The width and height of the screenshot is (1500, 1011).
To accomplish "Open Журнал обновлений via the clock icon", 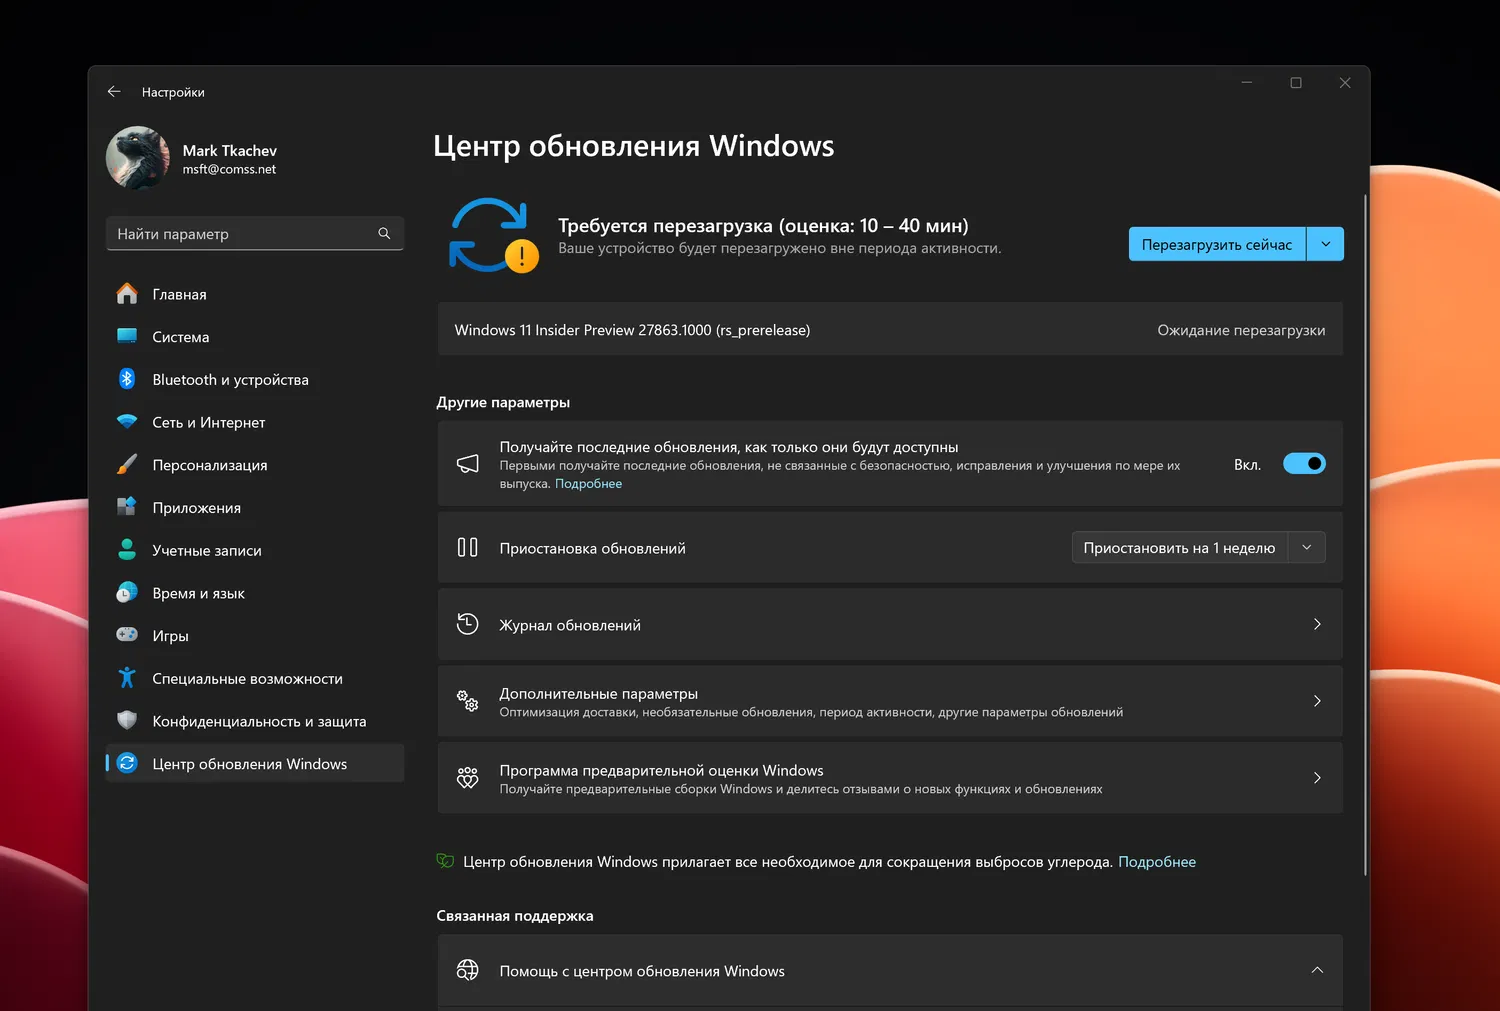I will [x=467, y=623].
